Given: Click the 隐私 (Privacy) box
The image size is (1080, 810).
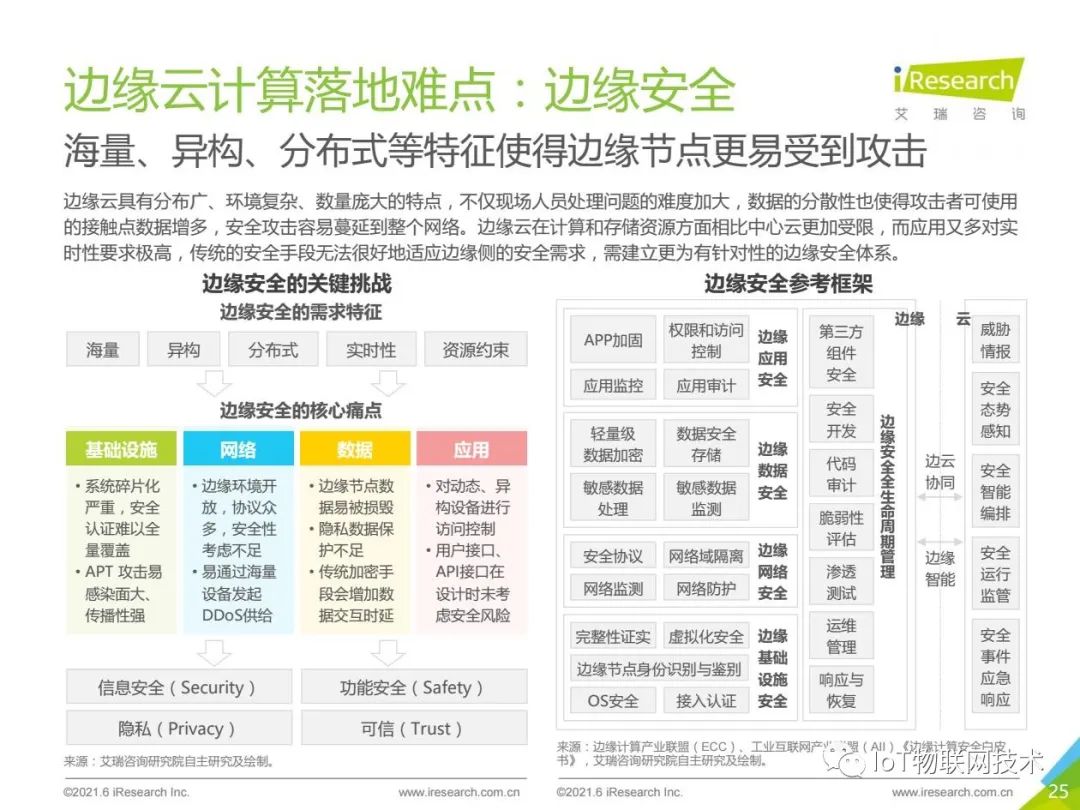Looking at the screenshot, I should click(x=178, y=728).
